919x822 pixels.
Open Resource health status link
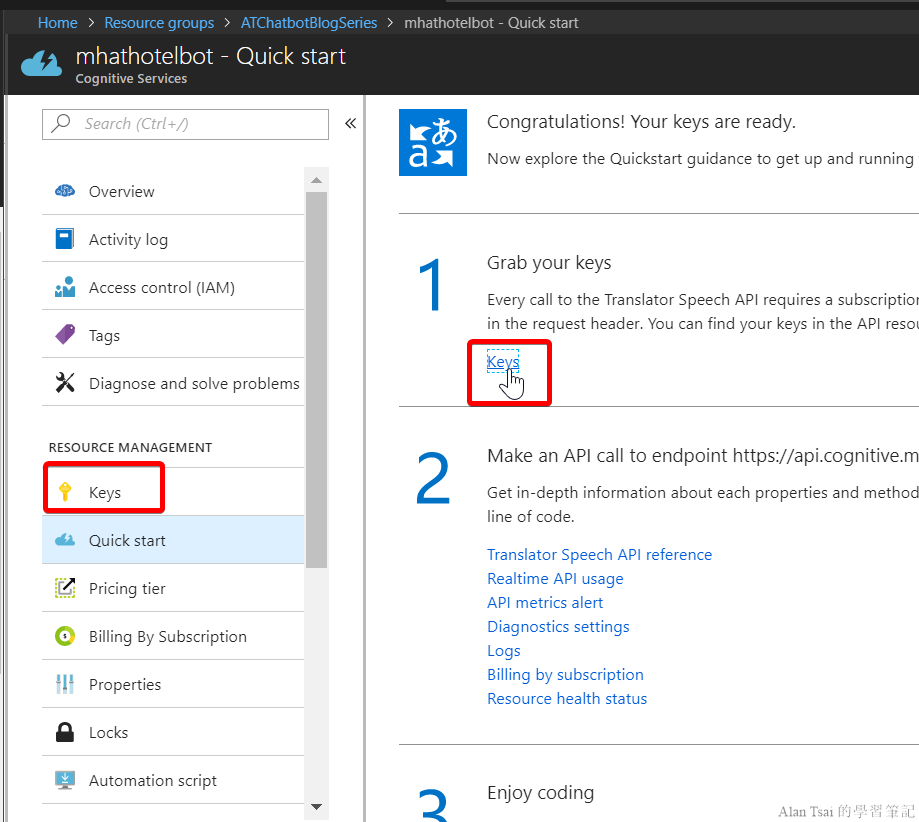pyautogui.click(x=567, y=699)
